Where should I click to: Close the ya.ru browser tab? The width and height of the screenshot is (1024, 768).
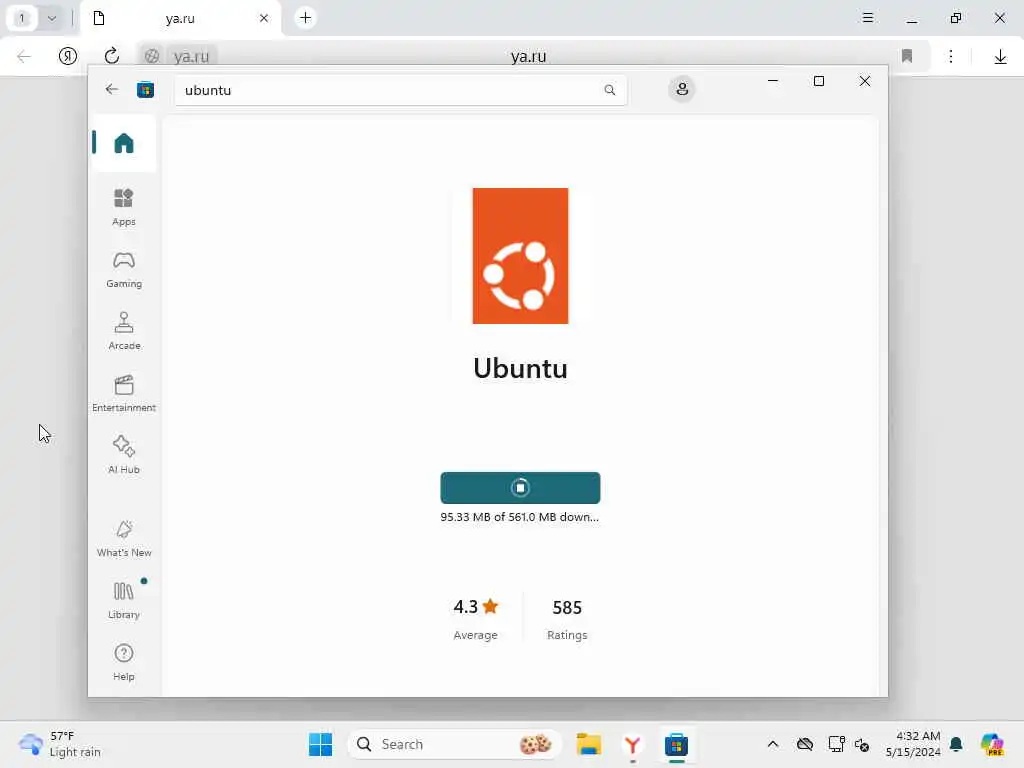[264, 18]
